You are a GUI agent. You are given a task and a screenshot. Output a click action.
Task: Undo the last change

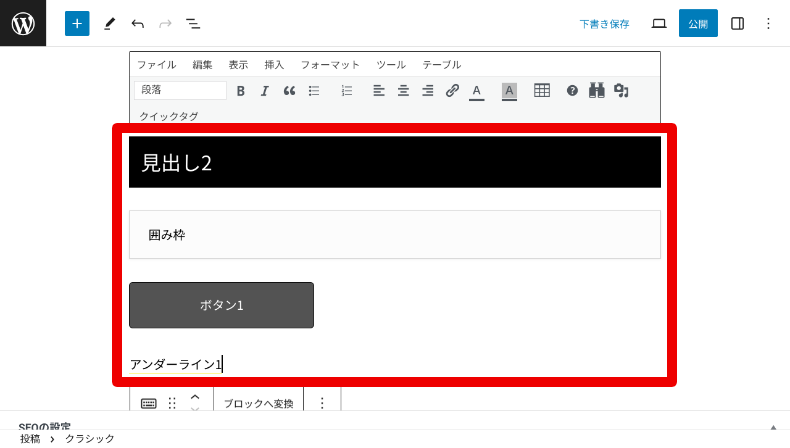138,24
